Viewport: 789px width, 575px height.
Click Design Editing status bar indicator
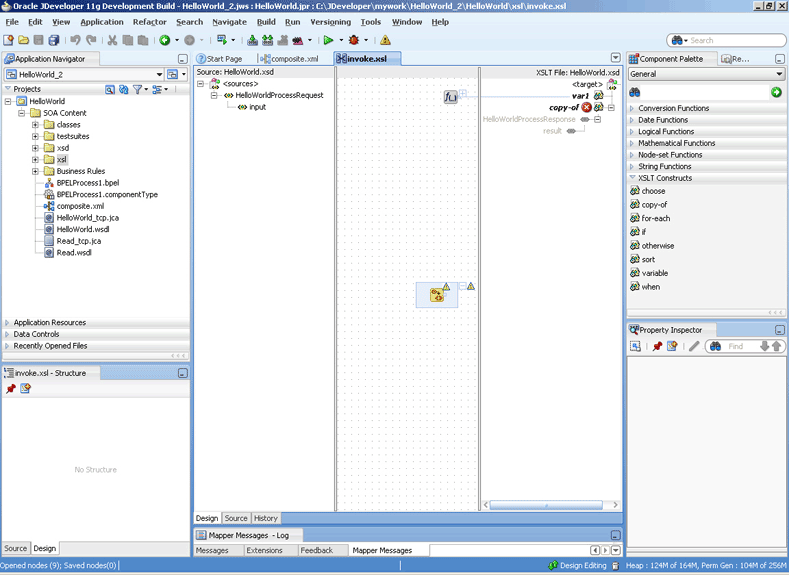[577, 565]
